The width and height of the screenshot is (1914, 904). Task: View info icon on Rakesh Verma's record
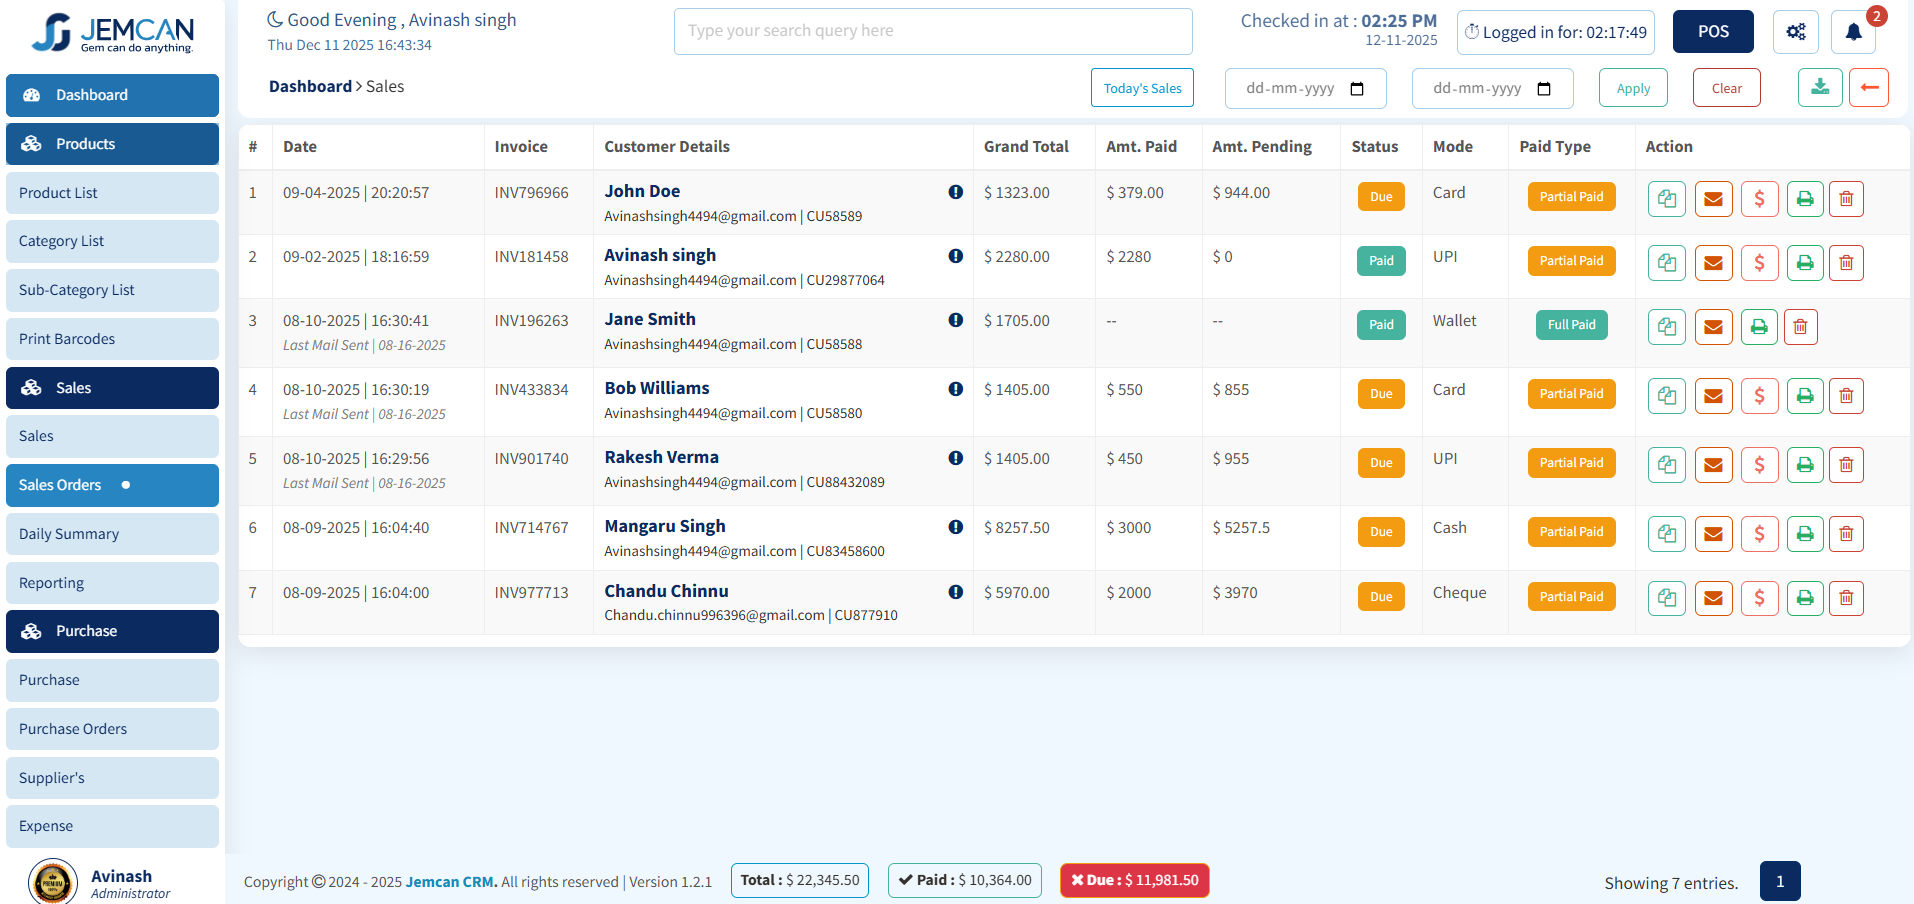[956, 458]
